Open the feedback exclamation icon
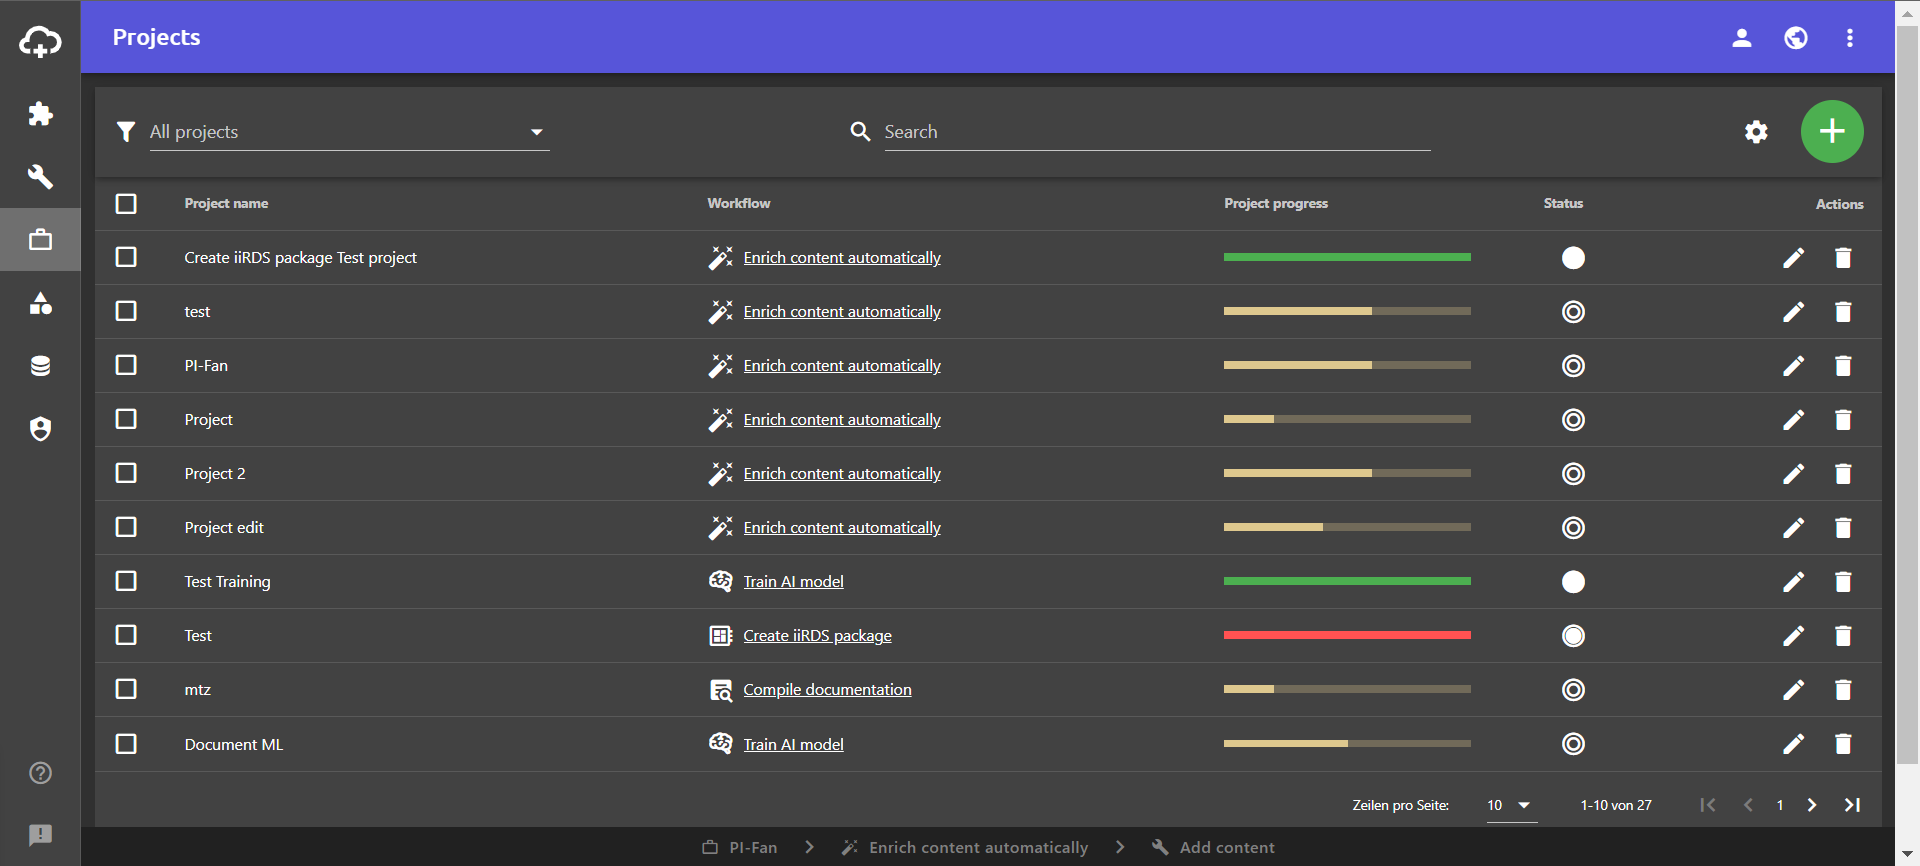Viewport: 1920px width, 866px height. (40, 835)
